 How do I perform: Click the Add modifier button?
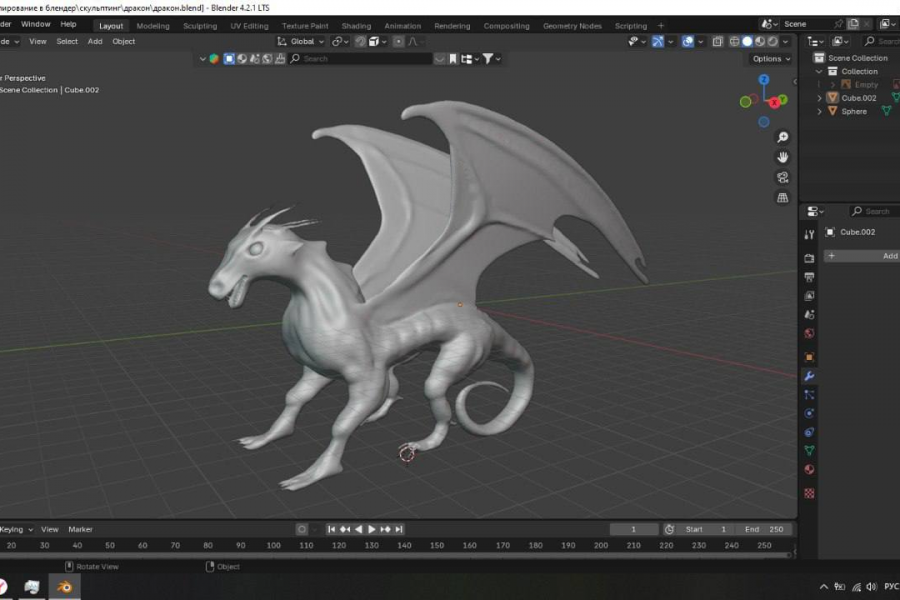862,256
